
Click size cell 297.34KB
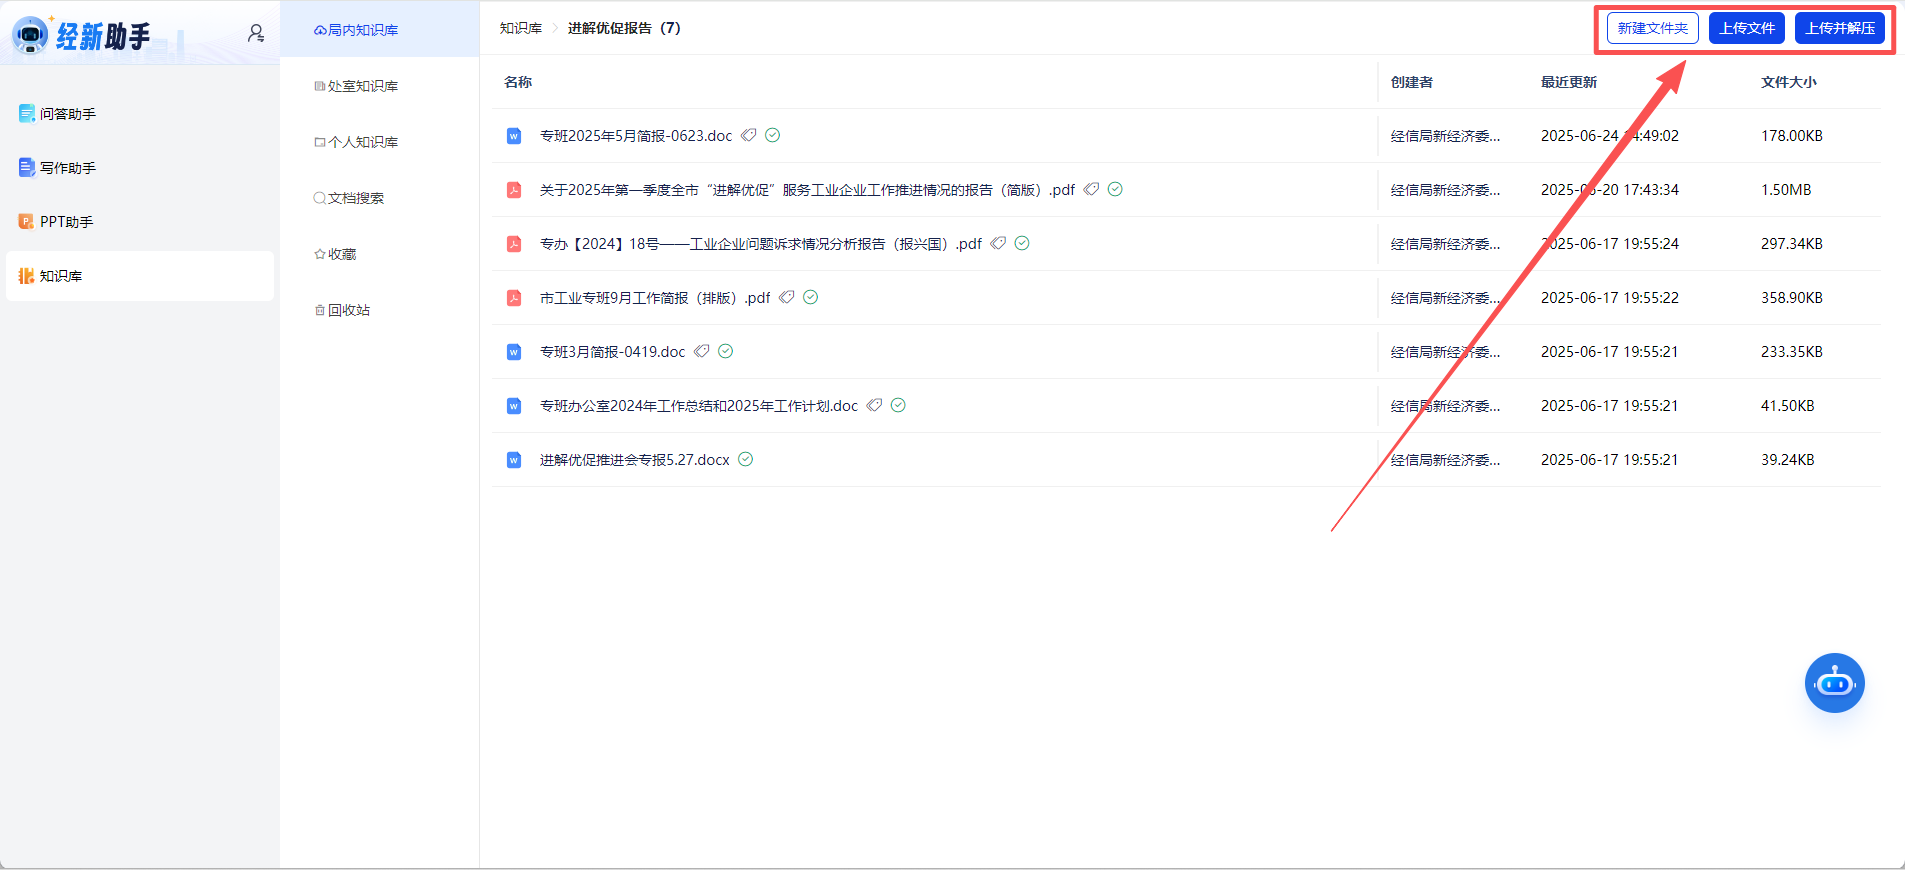(1792, 244)
